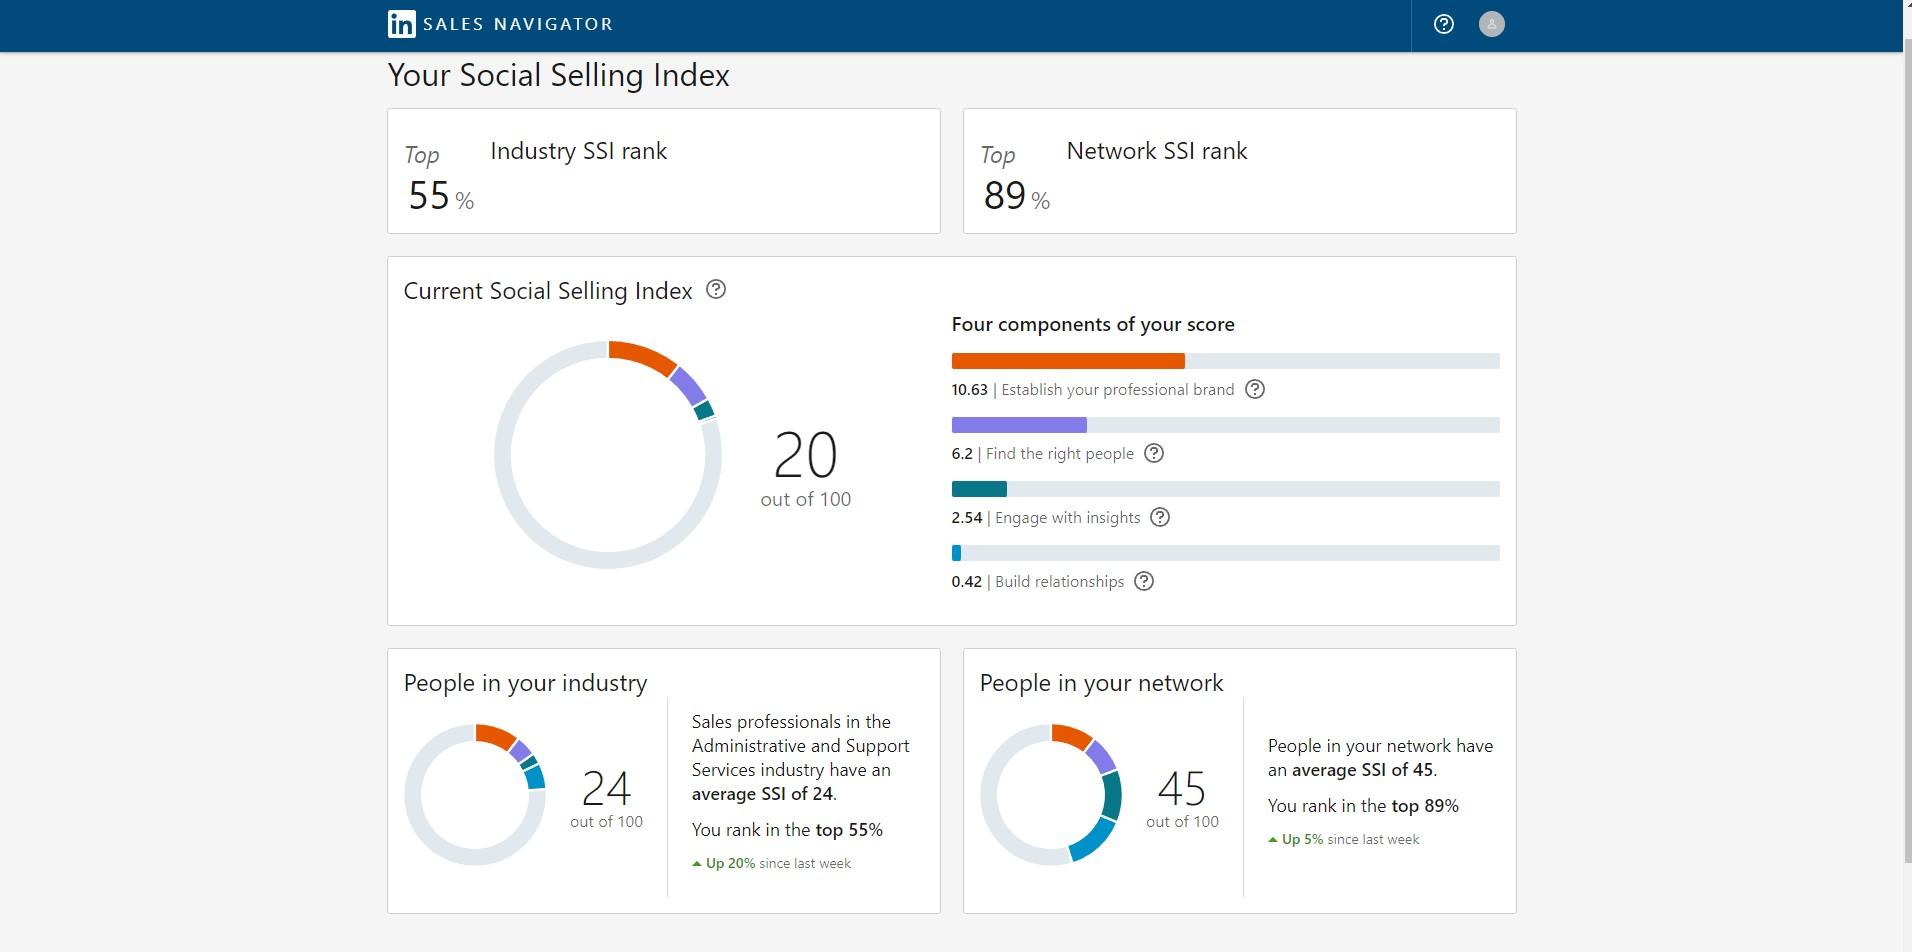Click the SALES NAVIGATOR title text
Viewport: 1912px width, 952px height.
[518, 24]
